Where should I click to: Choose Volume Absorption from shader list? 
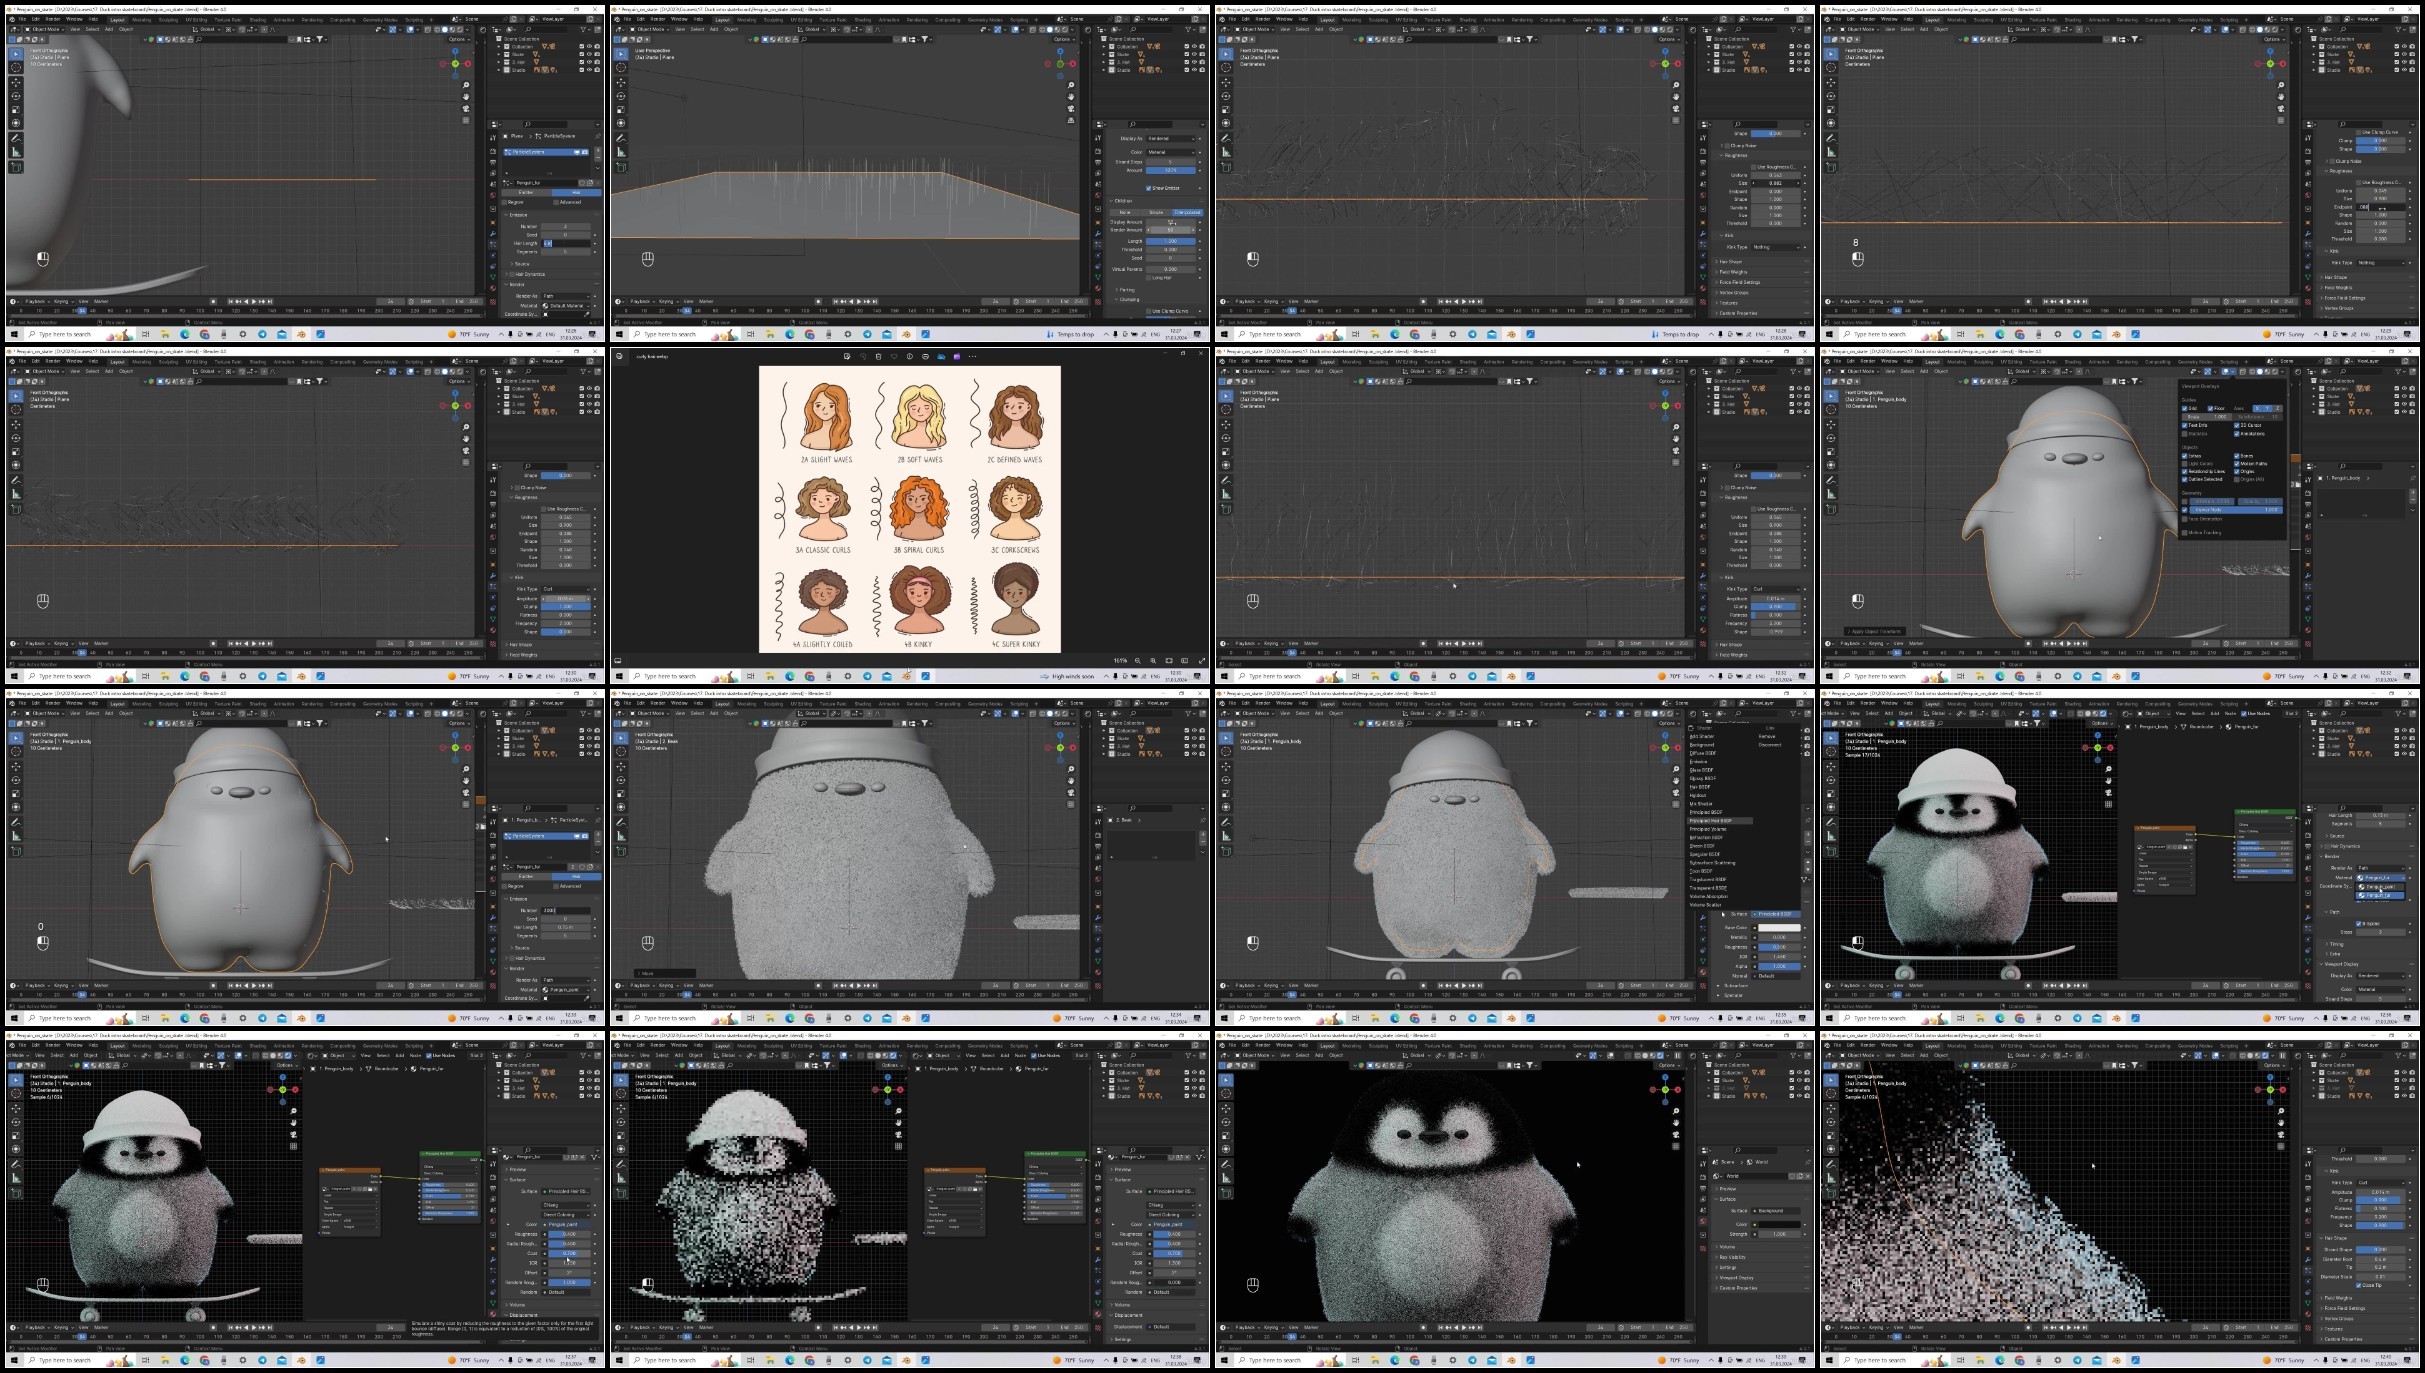pos(1709,896)
